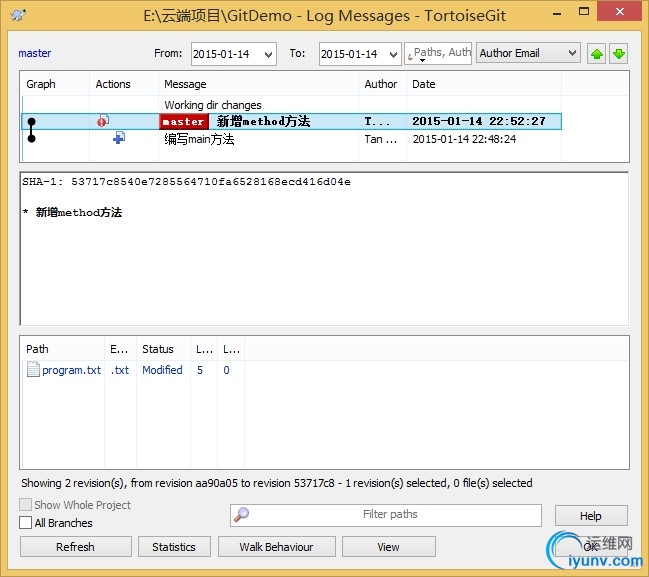Click the SHA-1 hash line
The image size is (649, 577).
(x=186, y=182)
